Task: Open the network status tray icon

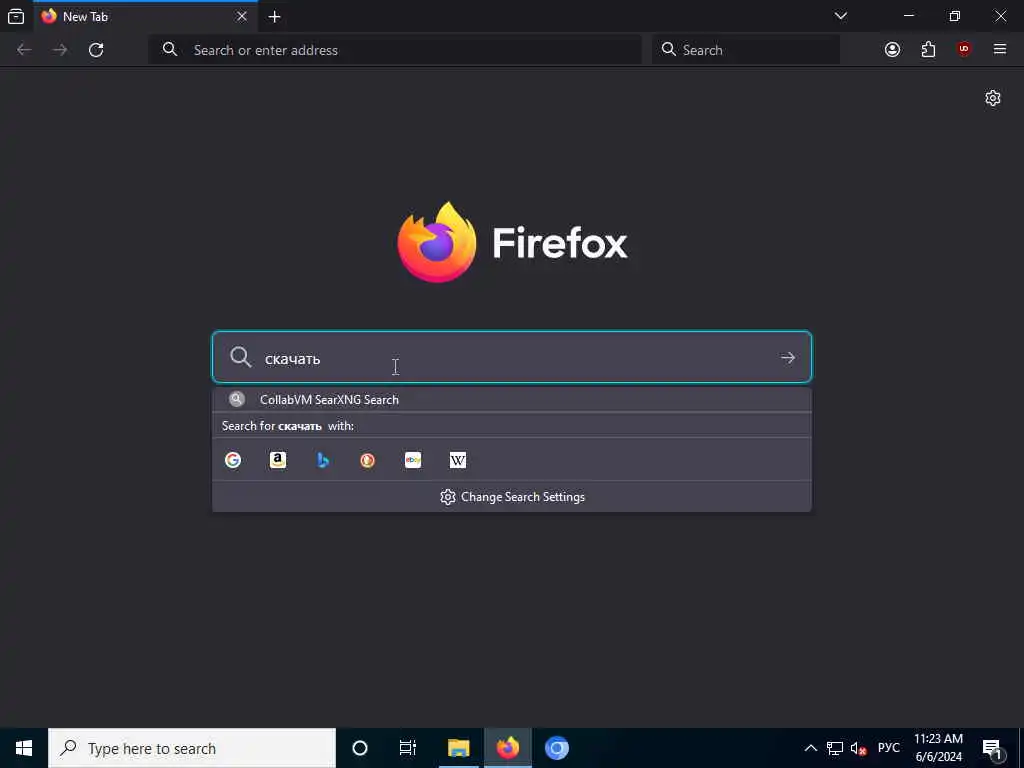Action: (x=835, y=748)
